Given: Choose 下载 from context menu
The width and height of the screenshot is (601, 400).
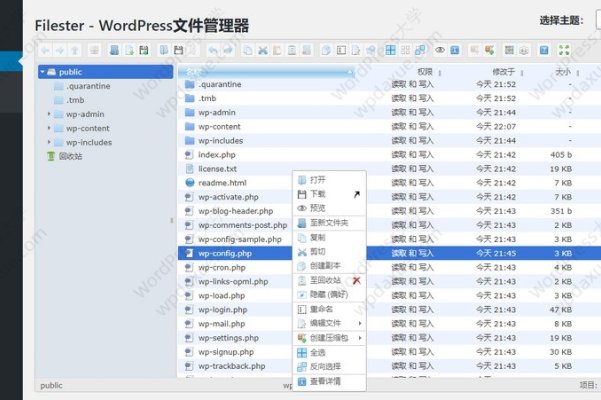Looking at the screenshot, I should (x=329, y=194).
